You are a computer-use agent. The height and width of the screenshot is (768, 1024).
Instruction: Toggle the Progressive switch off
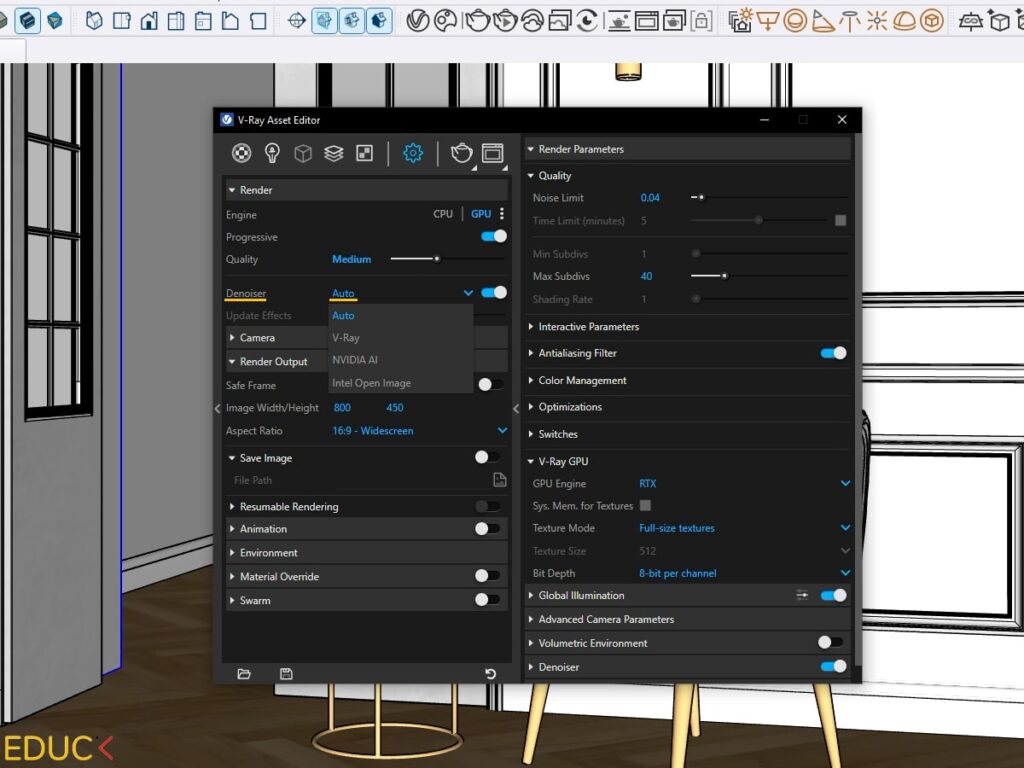[493, 237]
